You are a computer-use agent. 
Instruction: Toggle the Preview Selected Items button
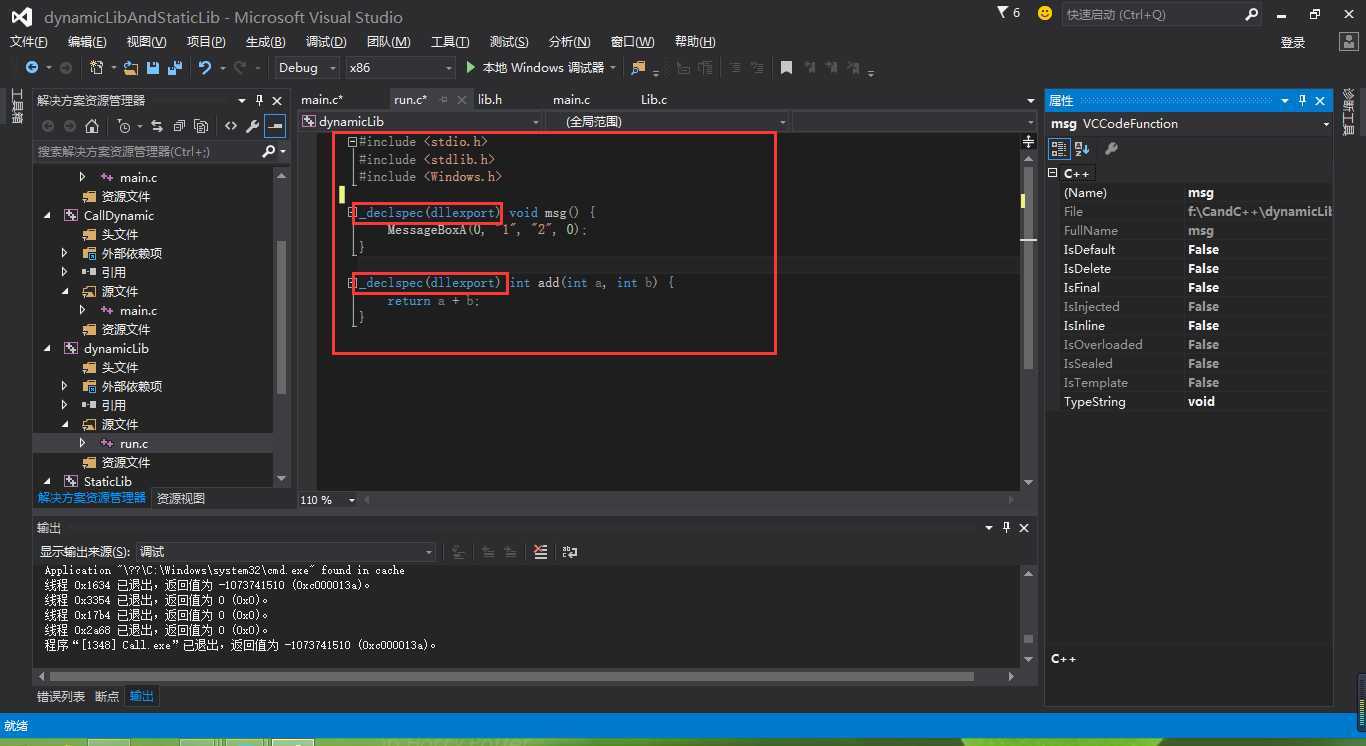[x=275, y=126]
